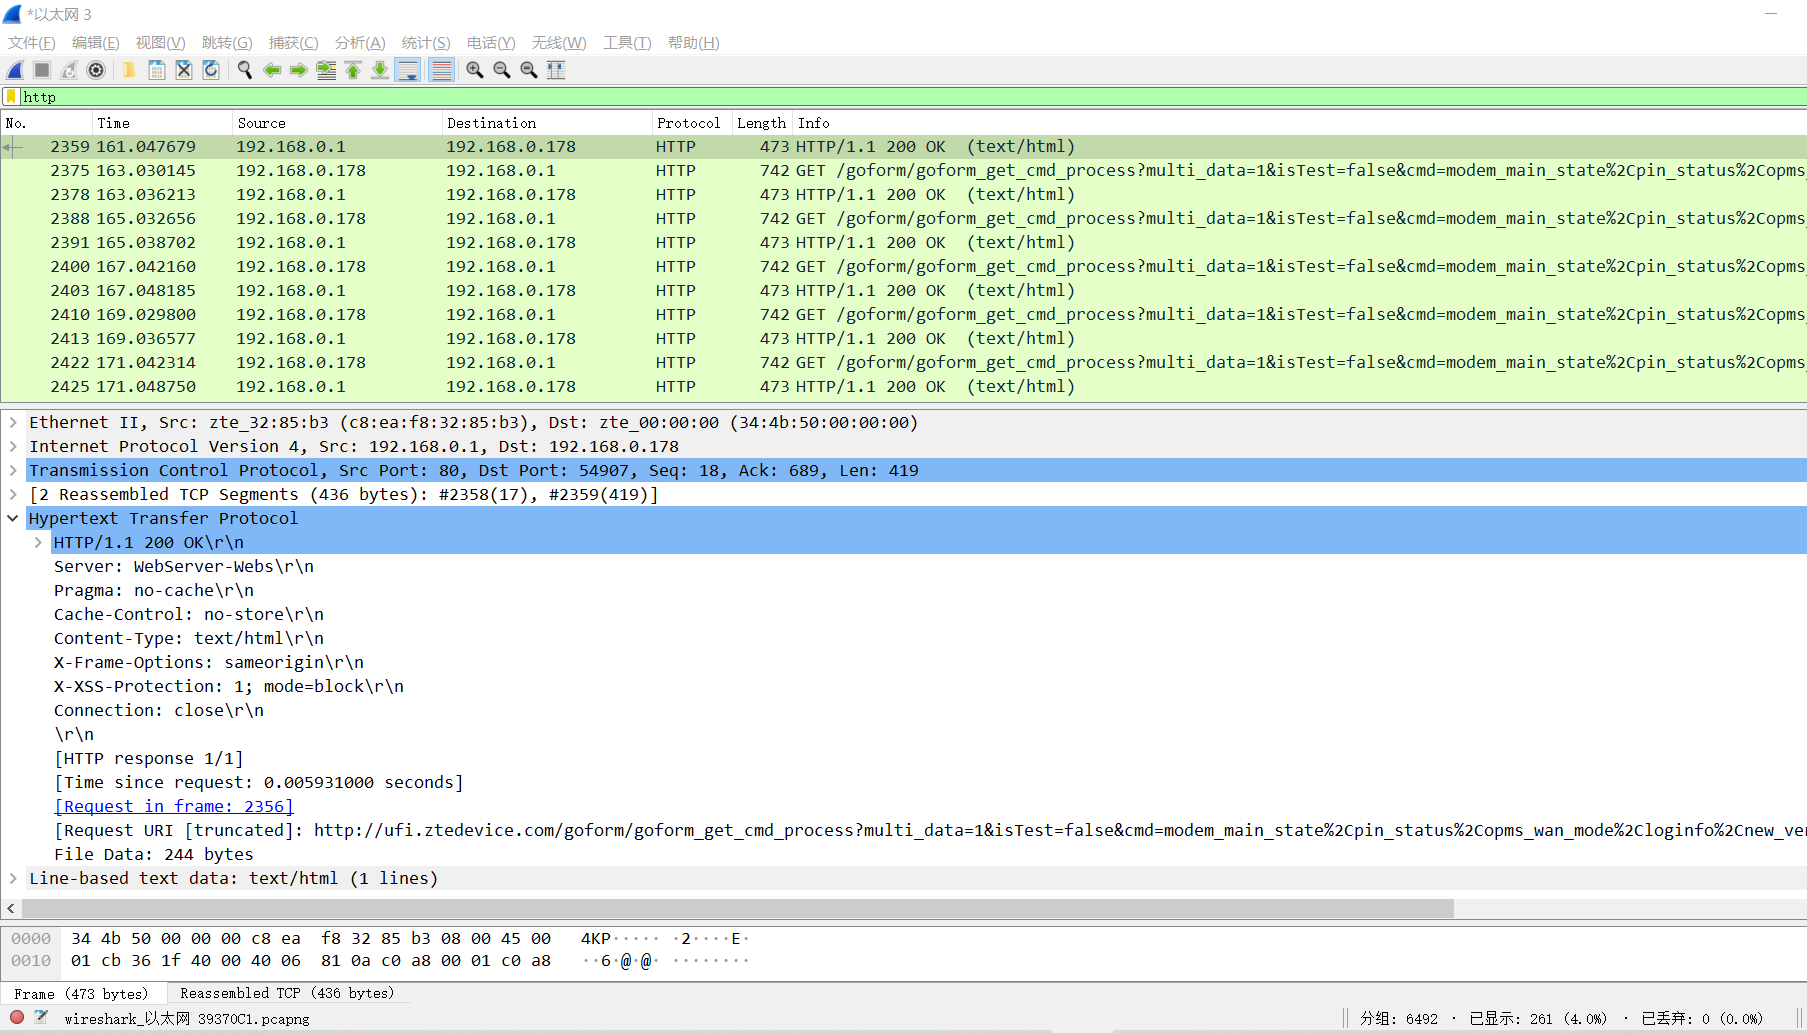This screenshot has width=1807, height=1033.
Task: Sort packets by the Protocol column
Action: click(x=692, y=123)
